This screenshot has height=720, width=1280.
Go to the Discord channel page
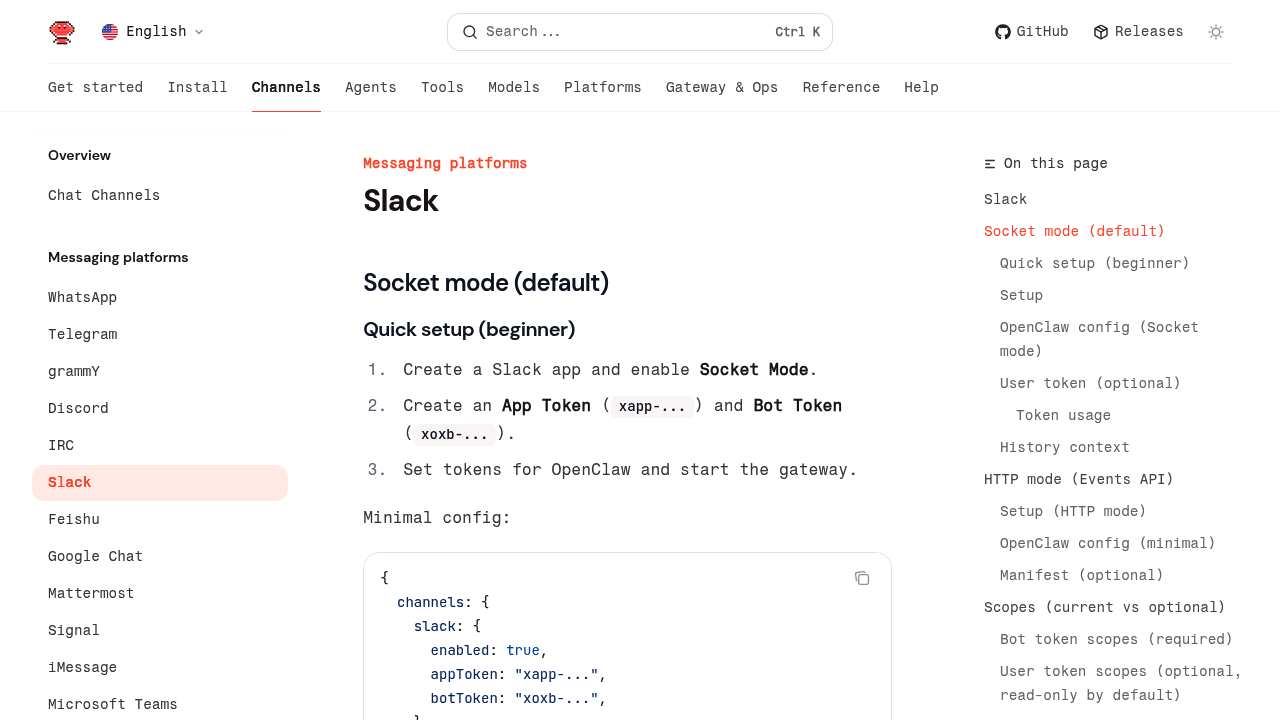click(78, 408)
